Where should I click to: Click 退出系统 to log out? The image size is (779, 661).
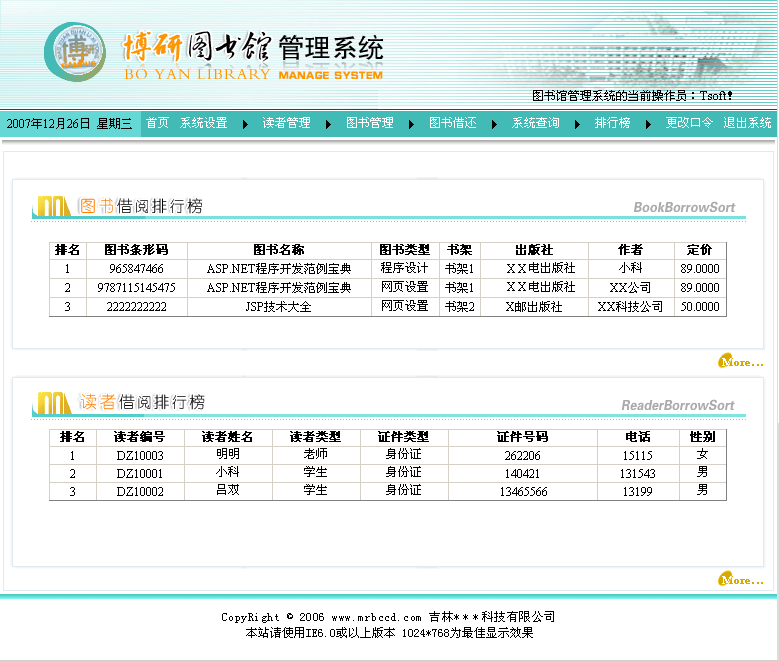coord(747,123)
